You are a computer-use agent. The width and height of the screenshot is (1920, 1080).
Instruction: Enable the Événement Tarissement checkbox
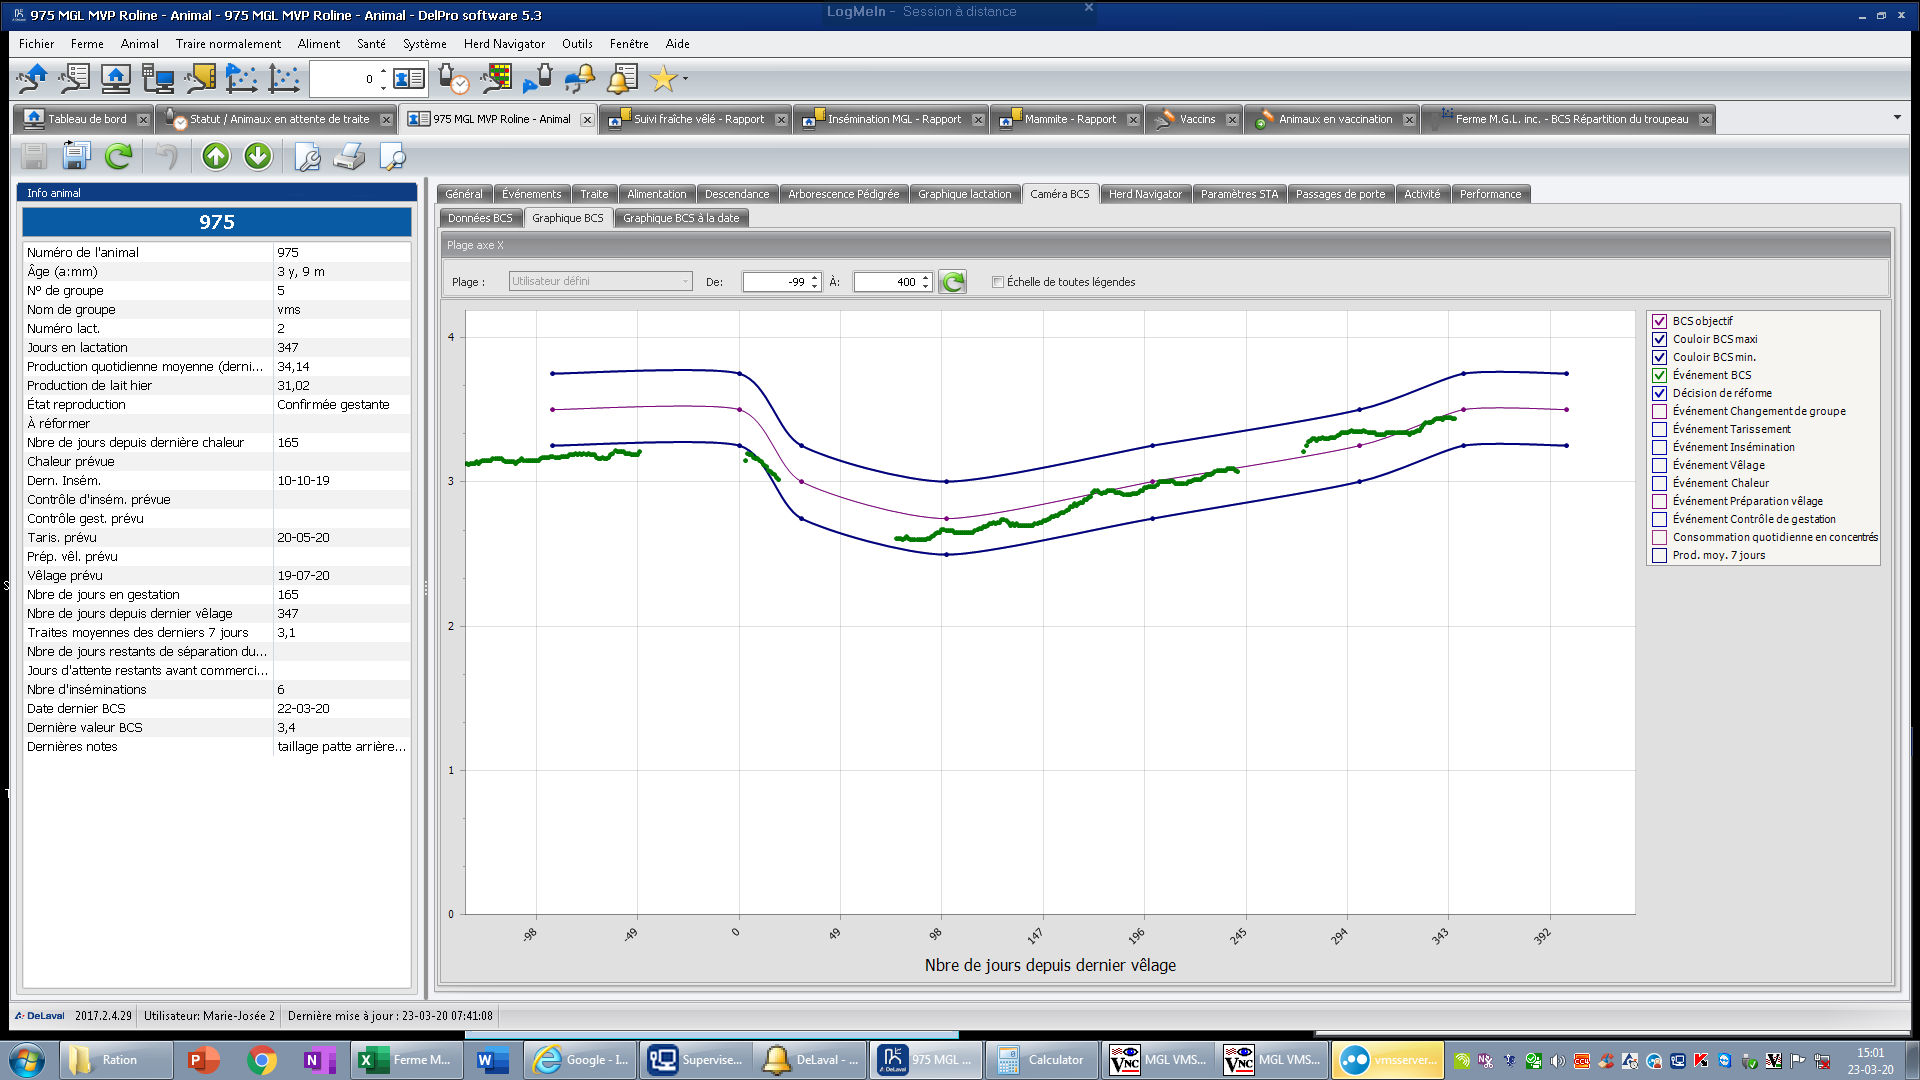1660,429
